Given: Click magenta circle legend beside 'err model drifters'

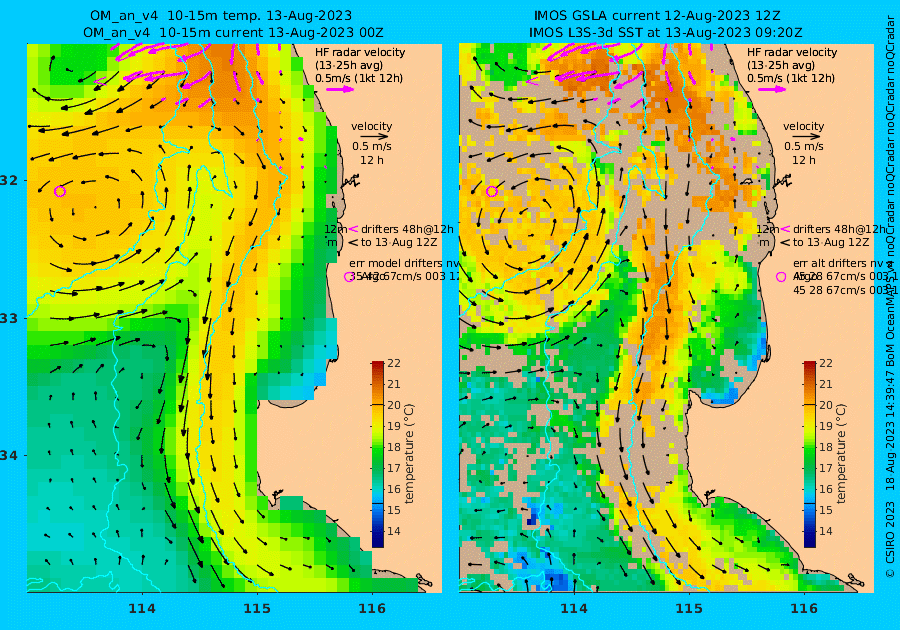Looking at the screenshot, I should tap(348, 277).
